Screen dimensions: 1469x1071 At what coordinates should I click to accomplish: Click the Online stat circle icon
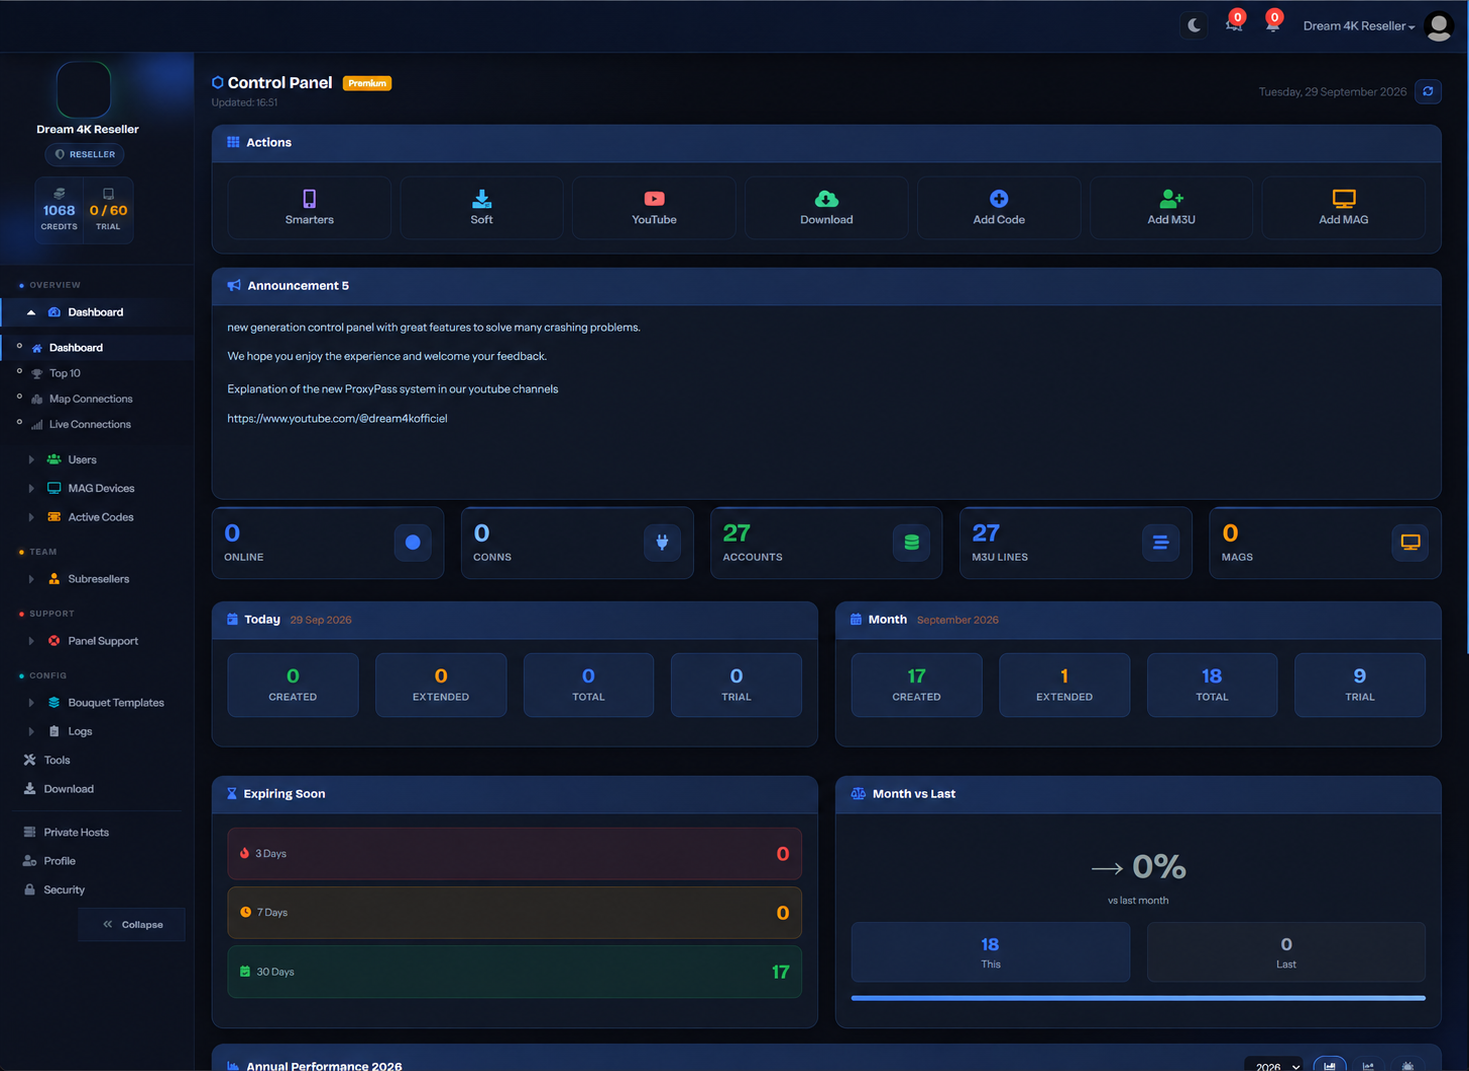[x=413, y=542]
